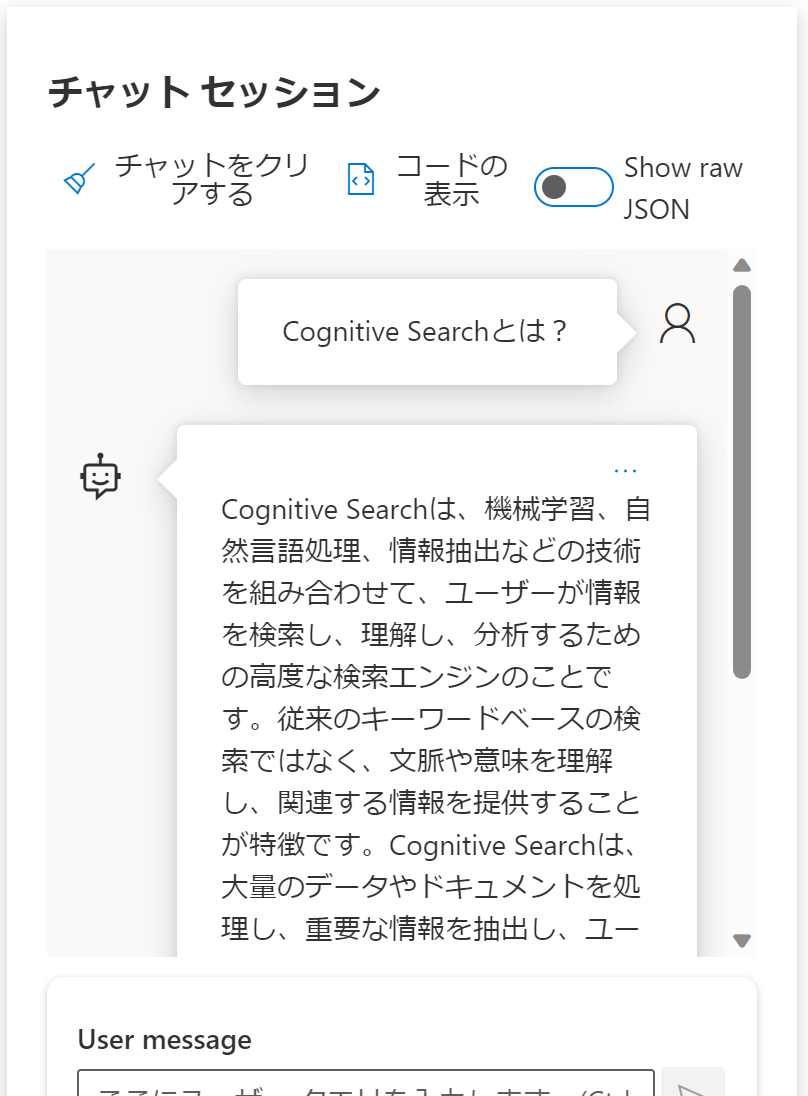
Task: Click the broom clear-chat icon
Action: click(79, 179)
